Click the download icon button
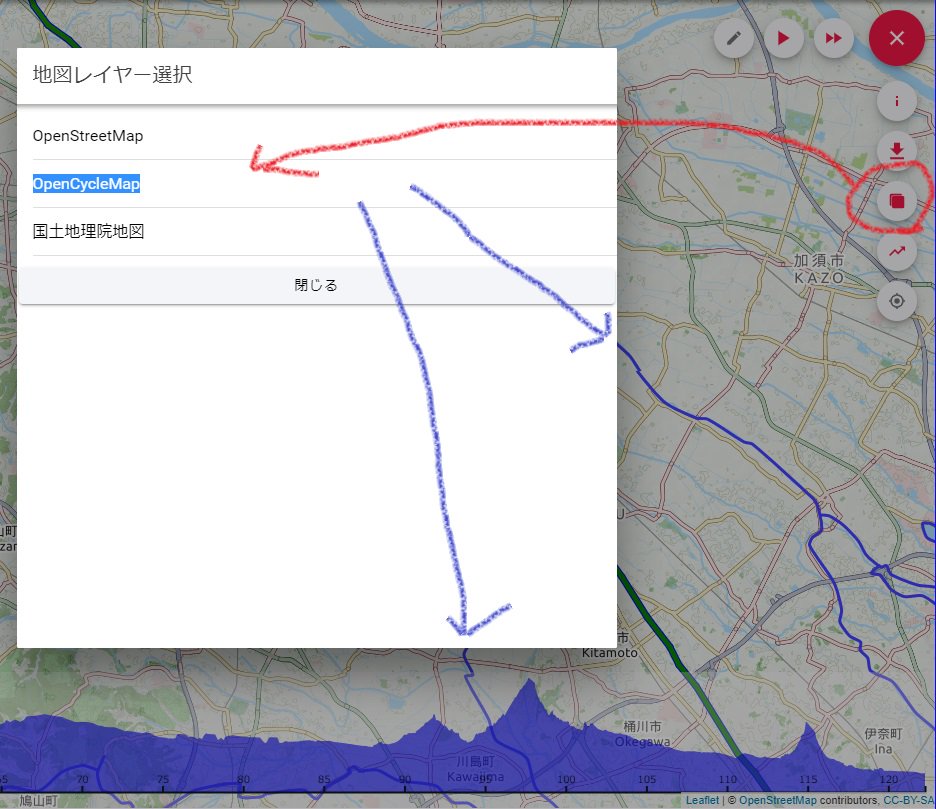 pyautogui.click(x=897, y=150)
